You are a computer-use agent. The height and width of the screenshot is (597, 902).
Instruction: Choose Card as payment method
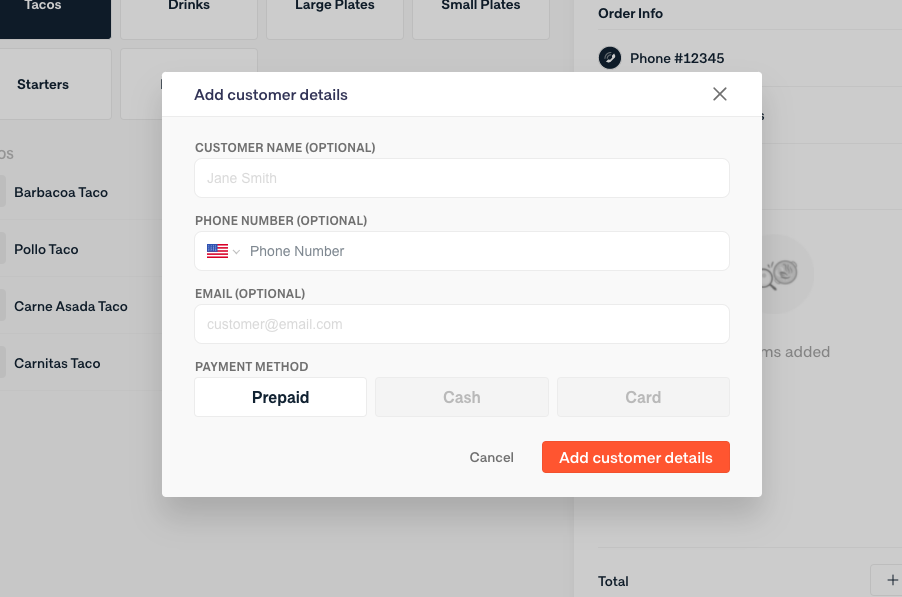point(643,397)
